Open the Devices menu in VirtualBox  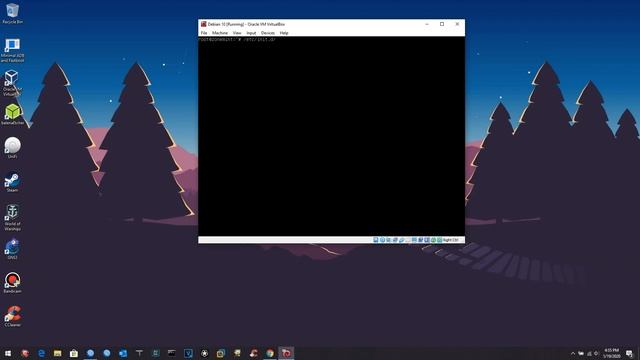[x=268, y=33]
